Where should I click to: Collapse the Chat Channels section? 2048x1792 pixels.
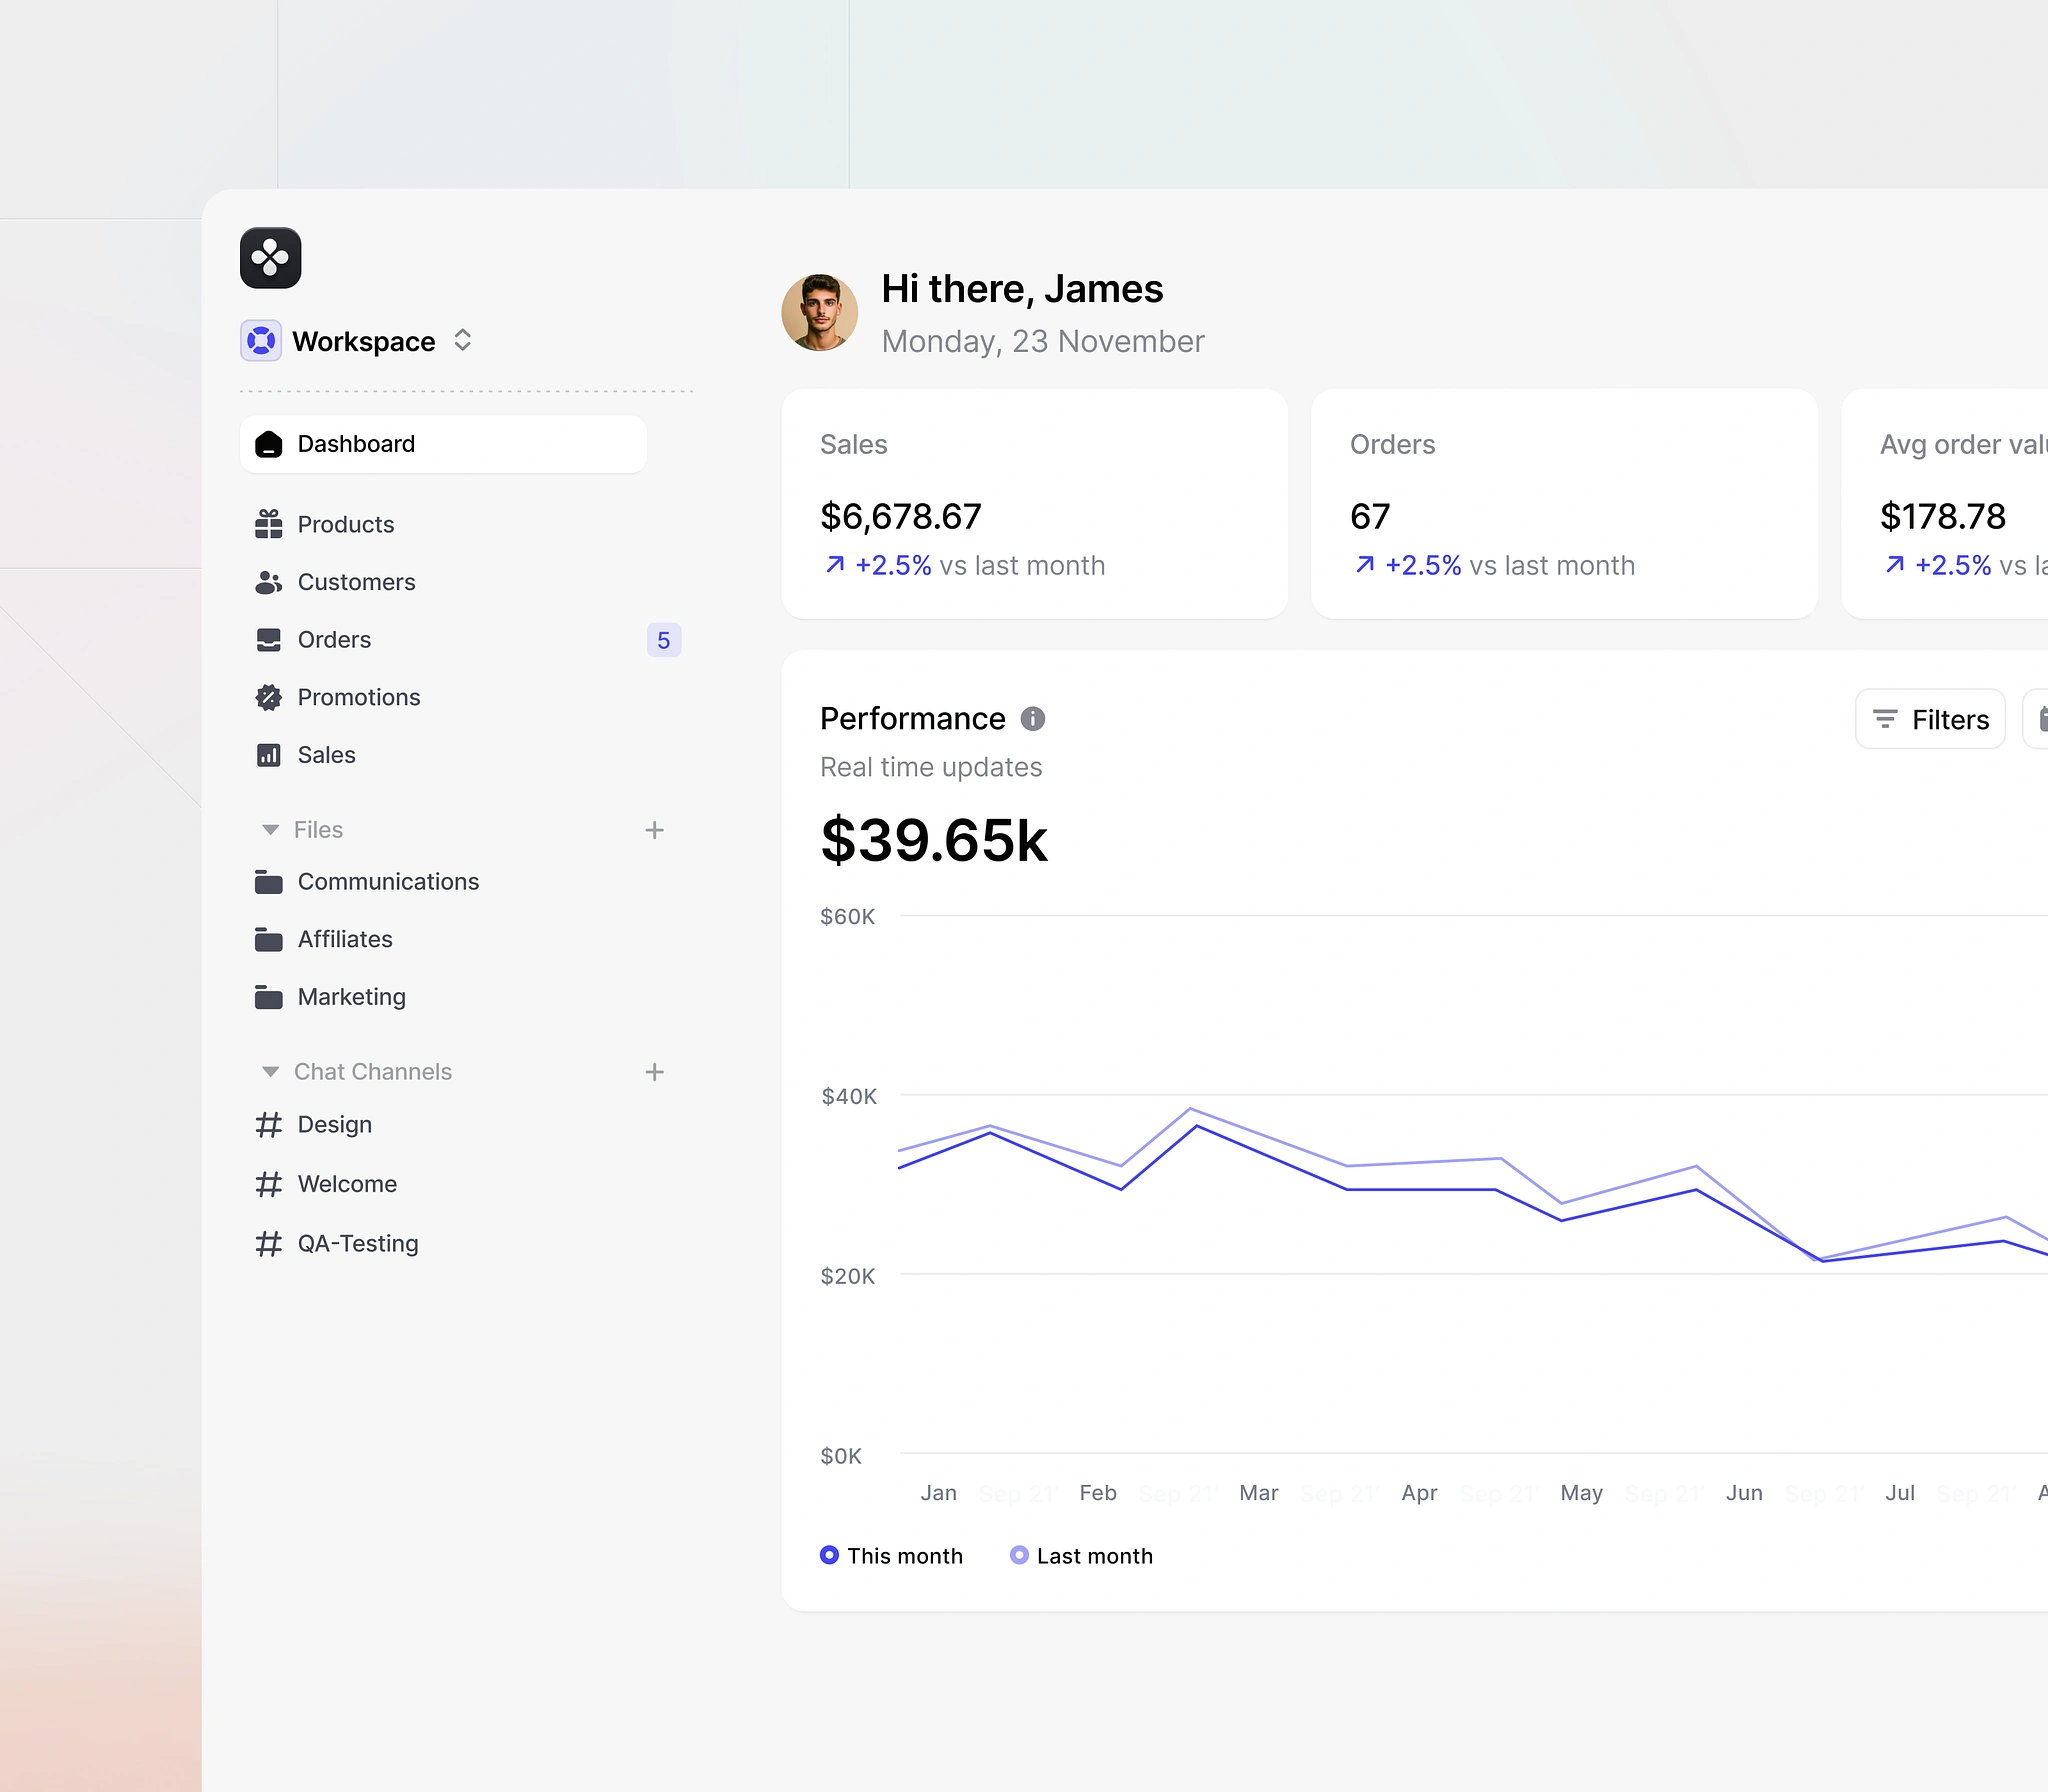point(270,1072)
